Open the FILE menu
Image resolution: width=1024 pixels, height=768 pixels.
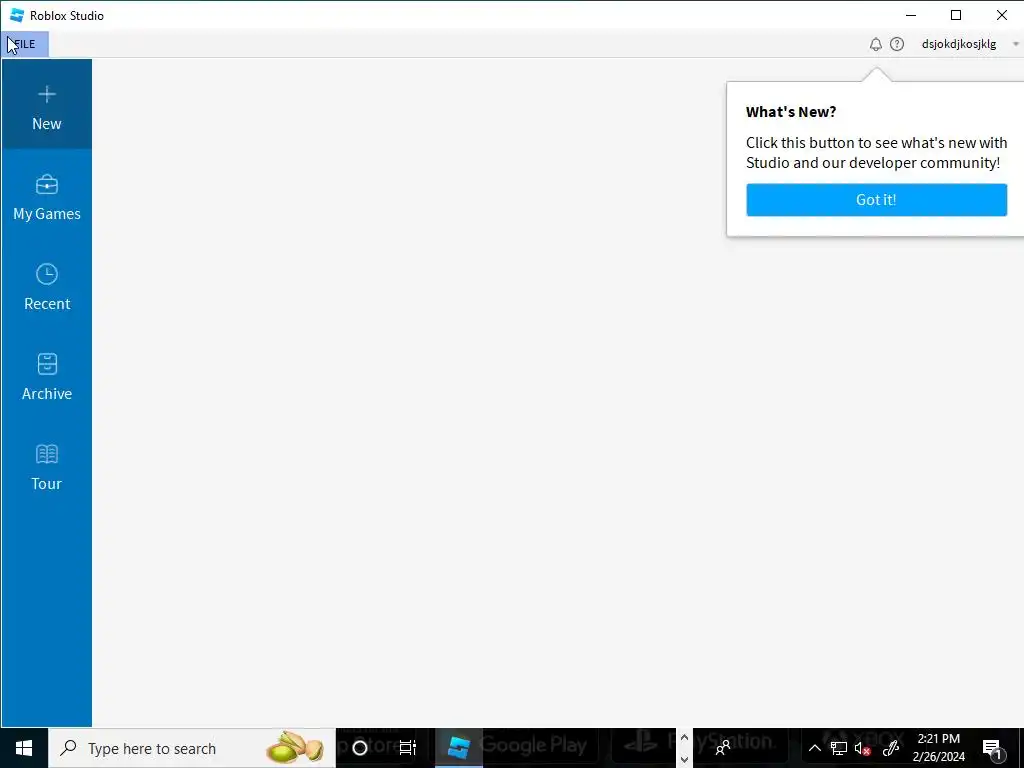25,44
